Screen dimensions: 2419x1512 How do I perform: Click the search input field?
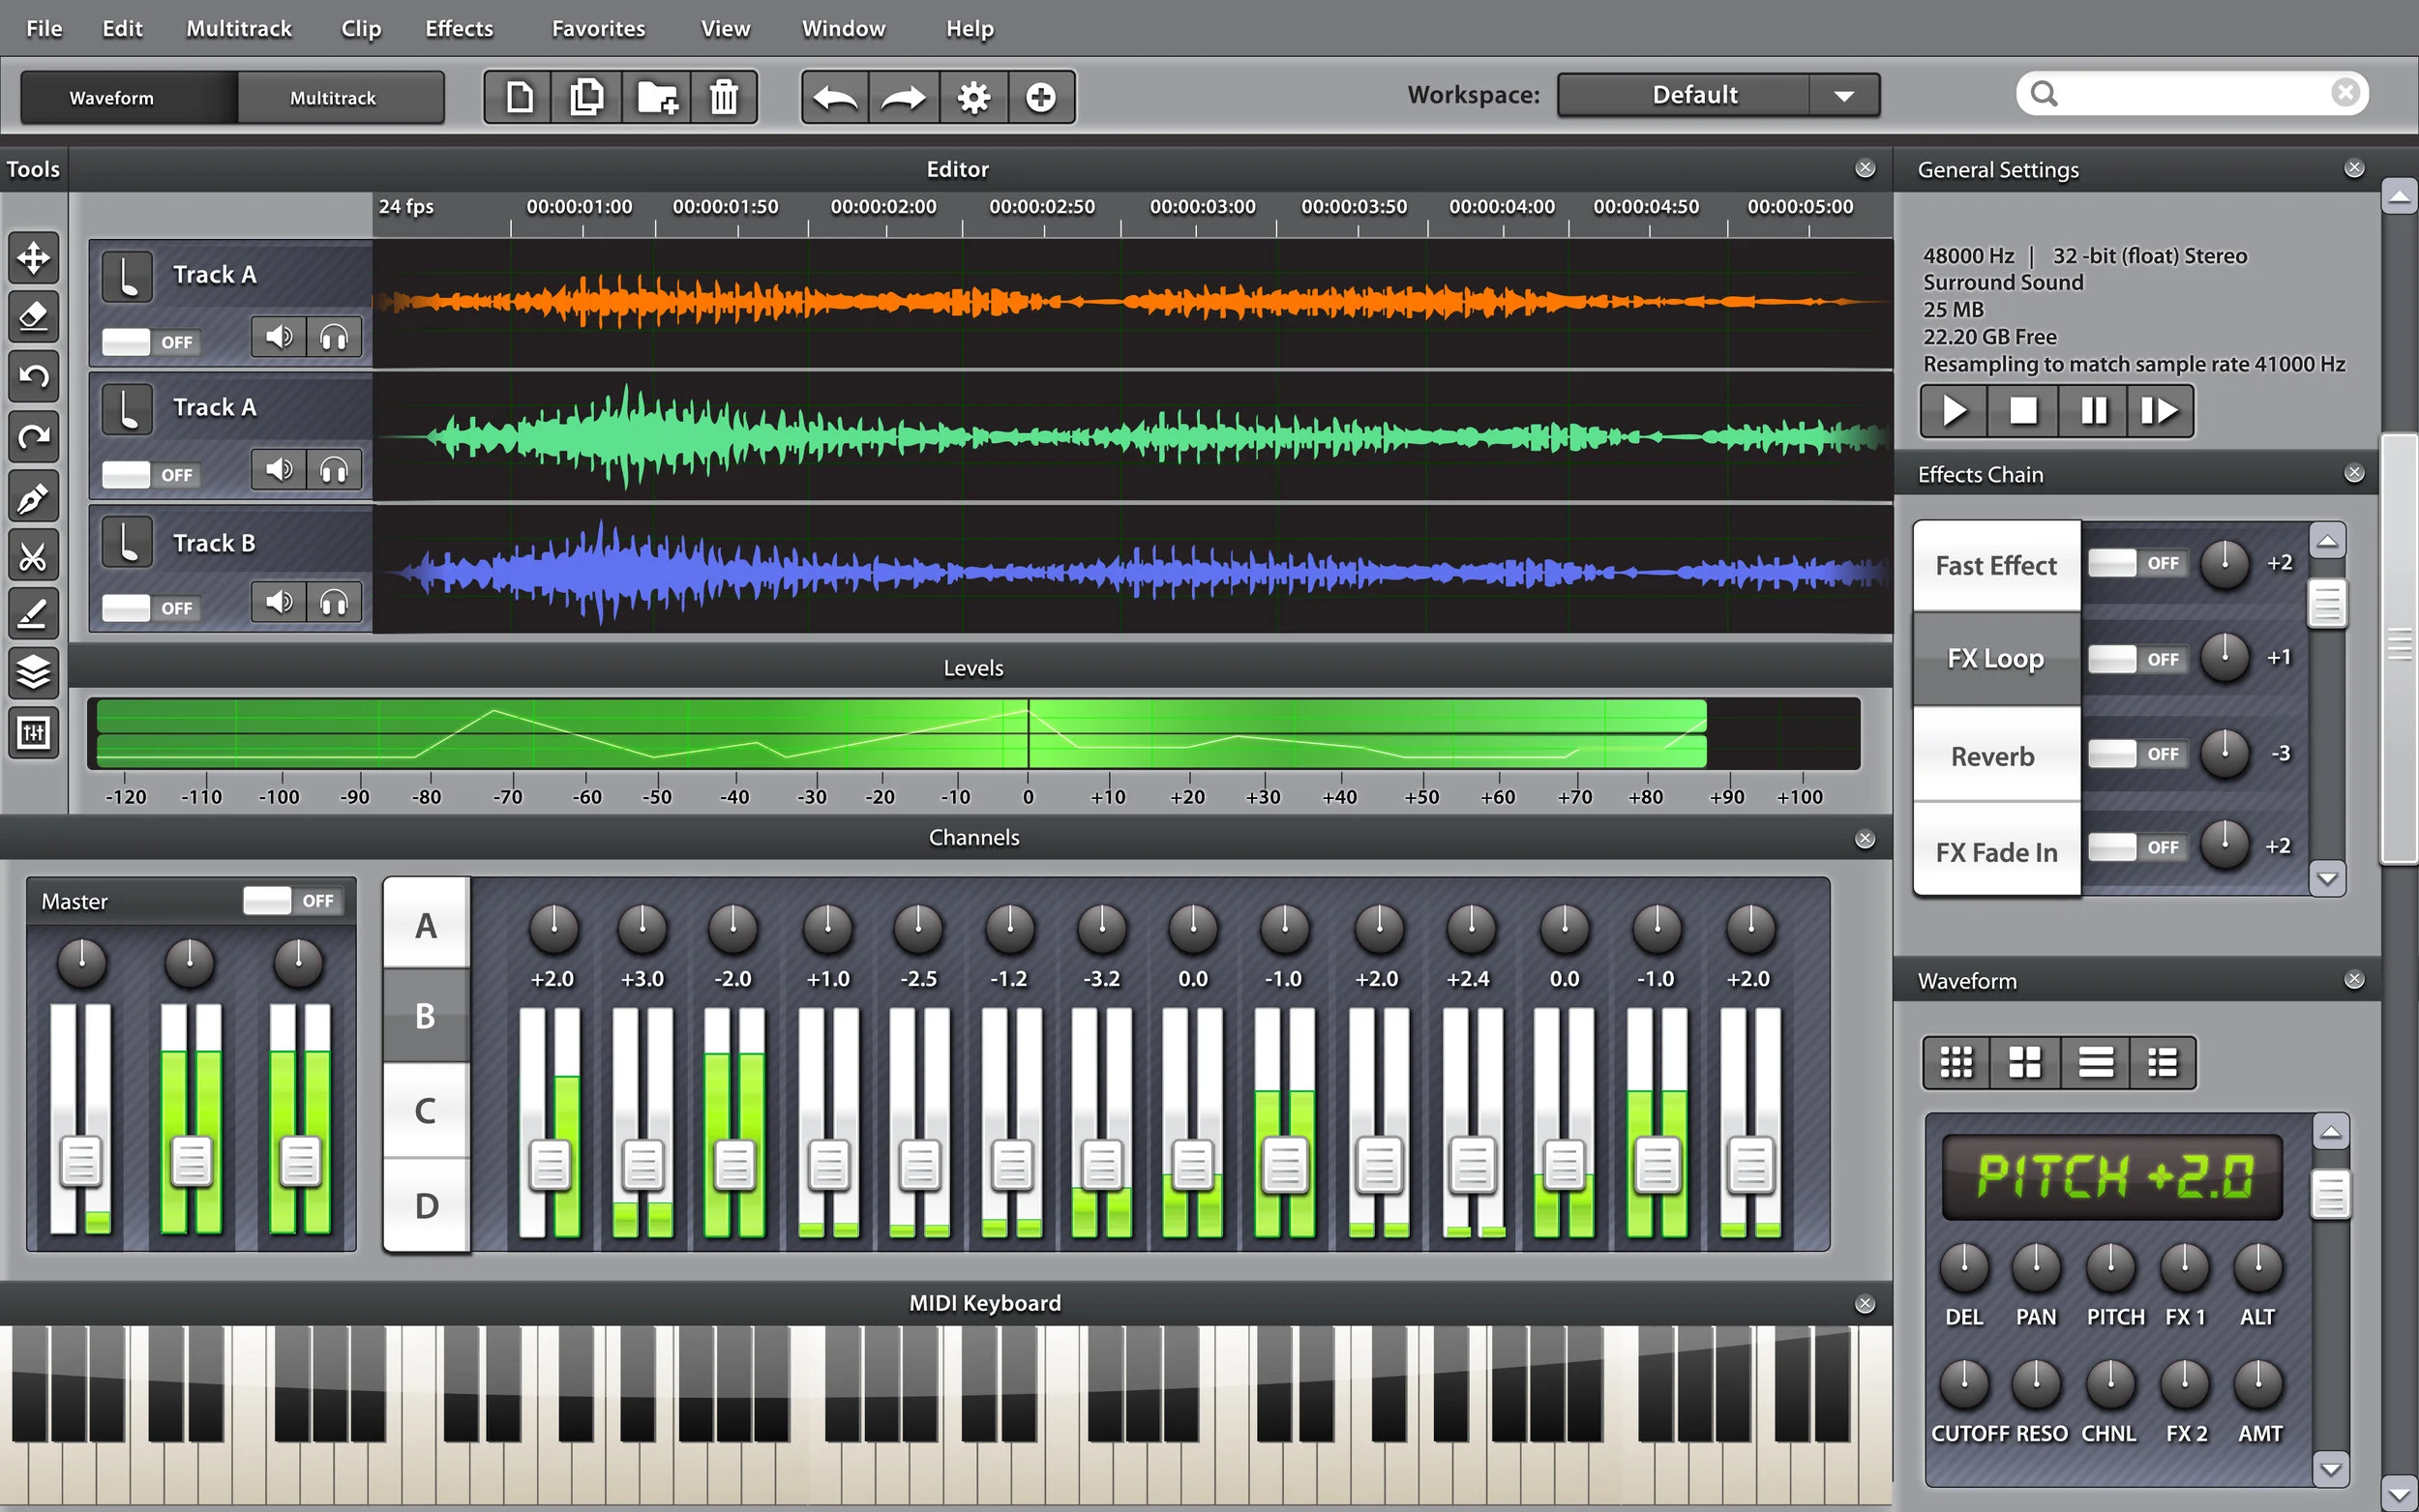pos(2190,94)
